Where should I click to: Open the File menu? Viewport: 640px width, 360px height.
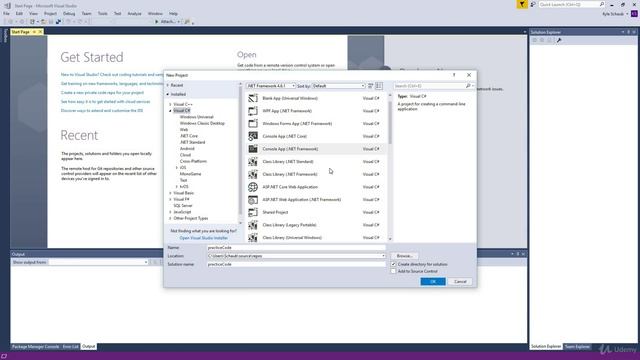(7, 13)
